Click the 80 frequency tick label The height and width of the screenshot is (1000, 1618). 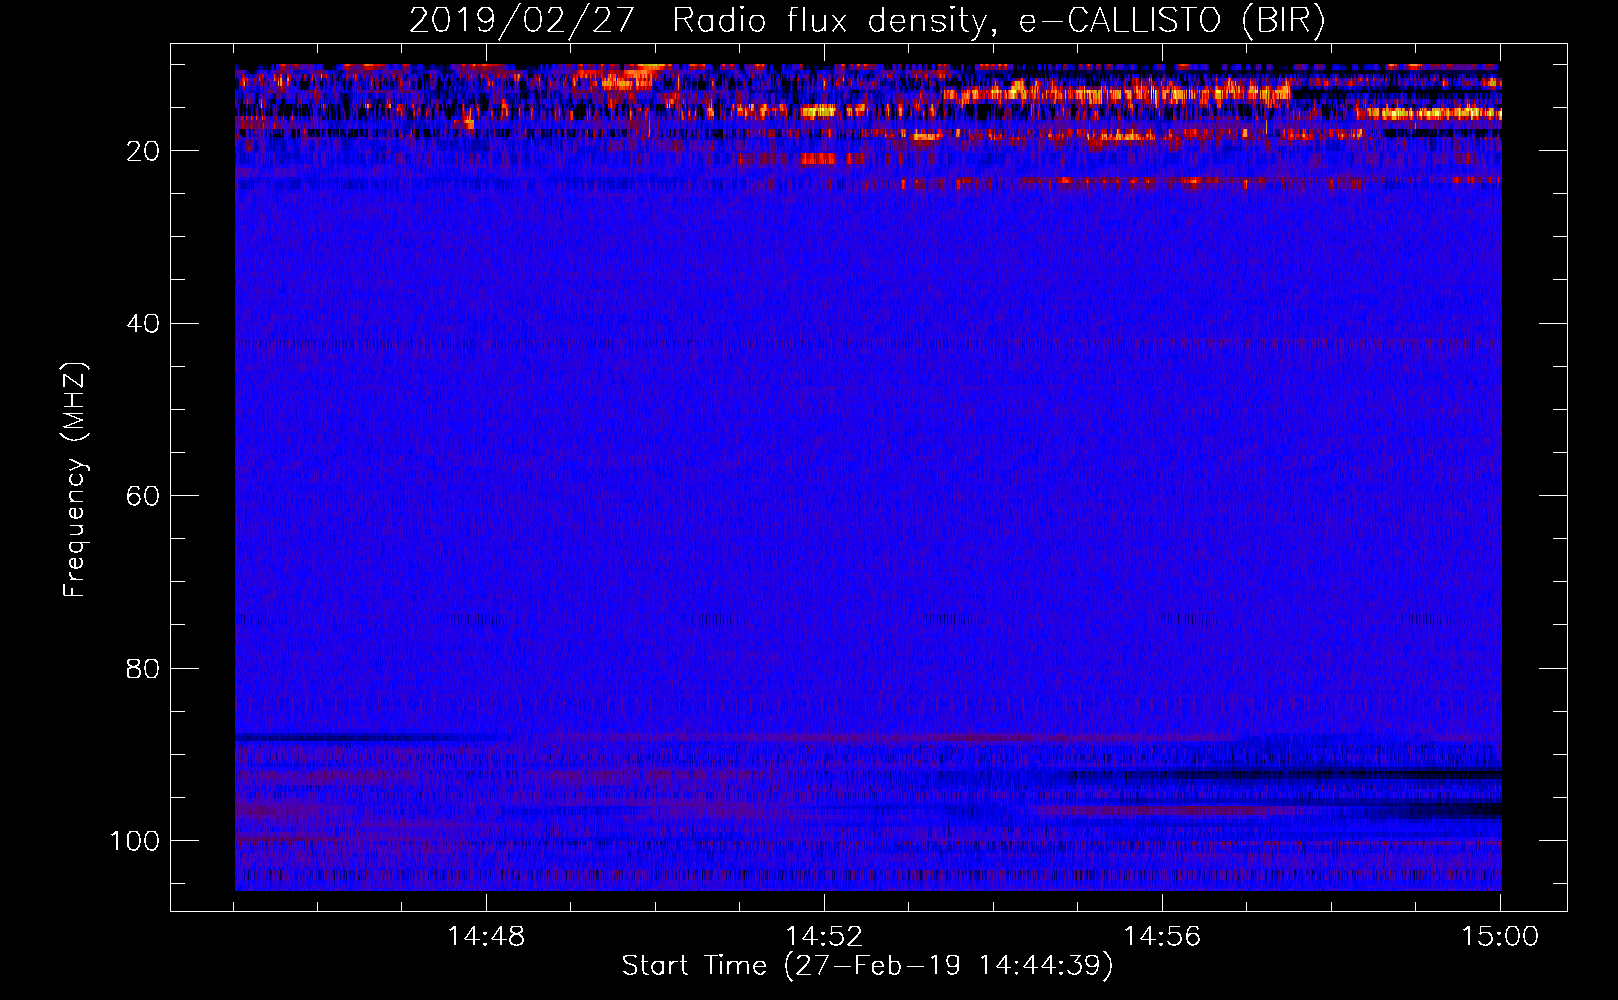point(142,668)
